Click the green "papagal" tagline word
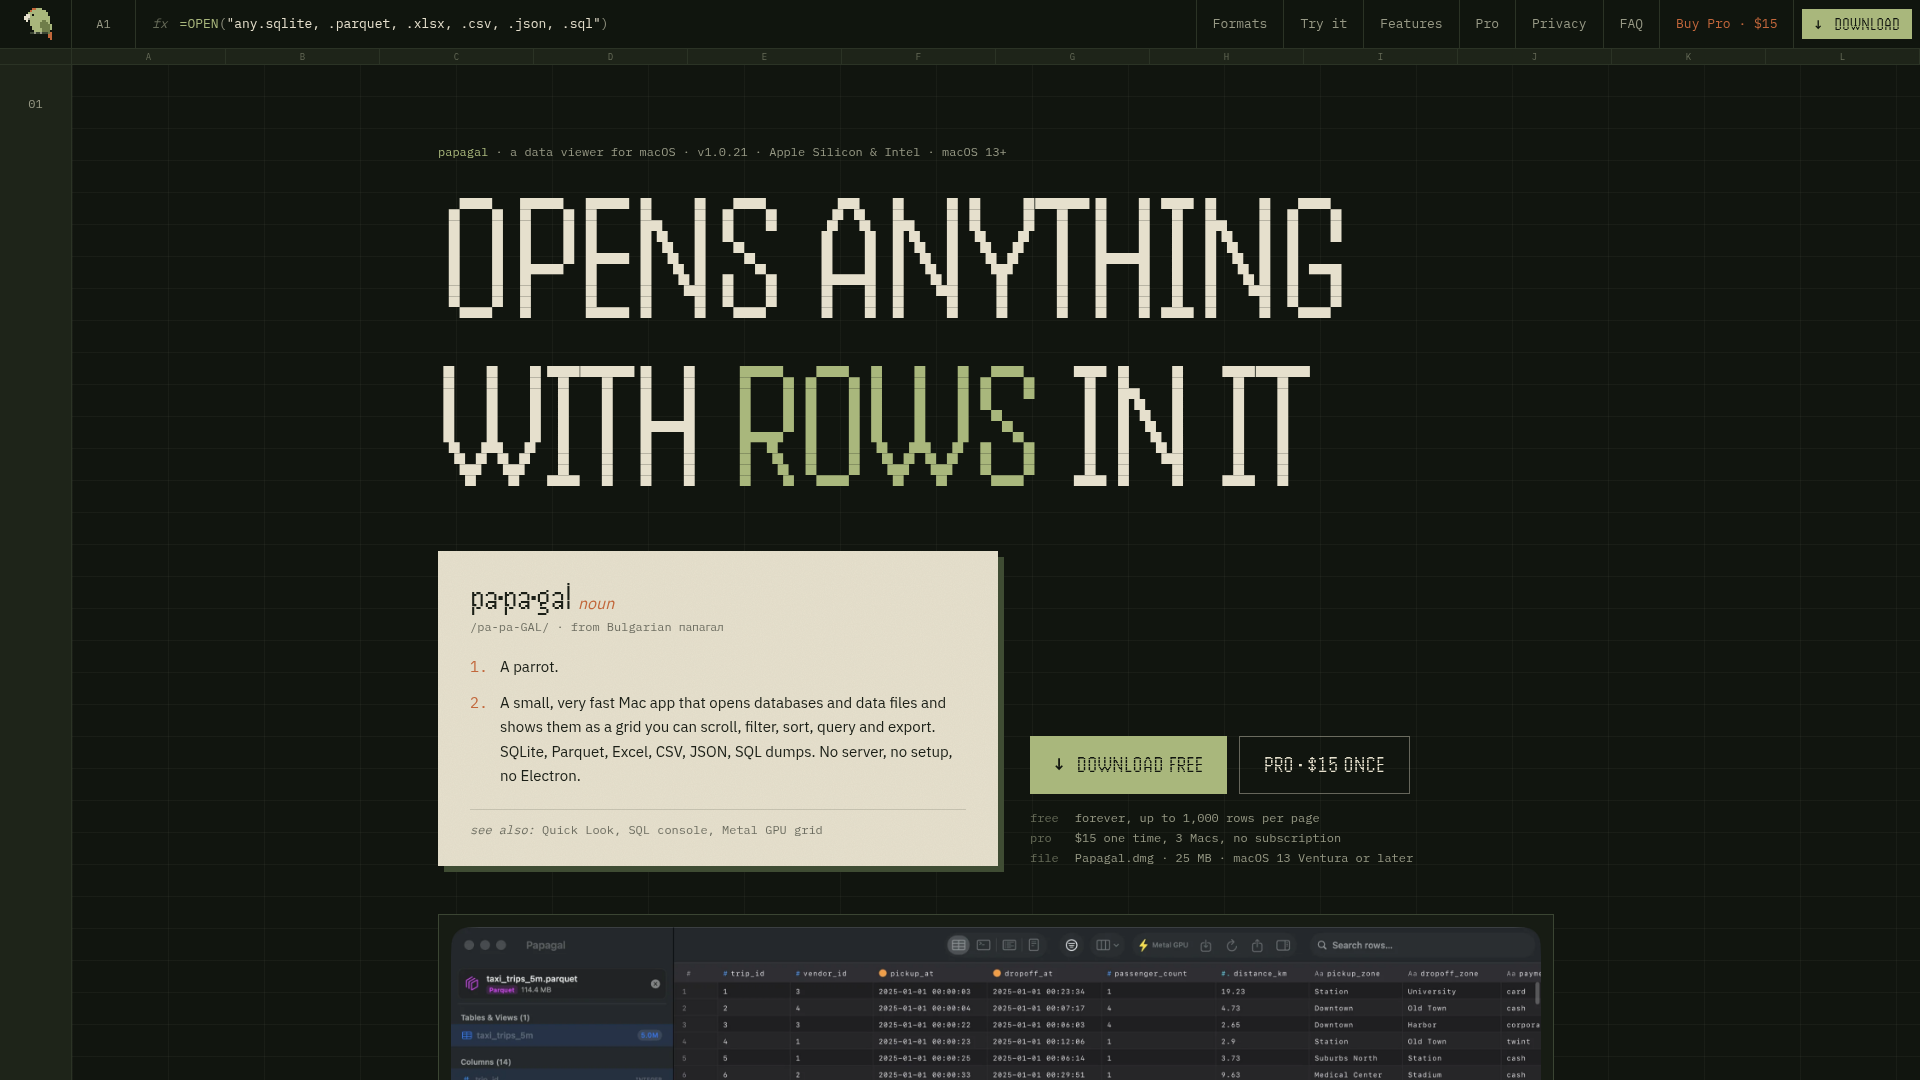Viewport: 1920px width, 1080px height. tap(463, 152)
